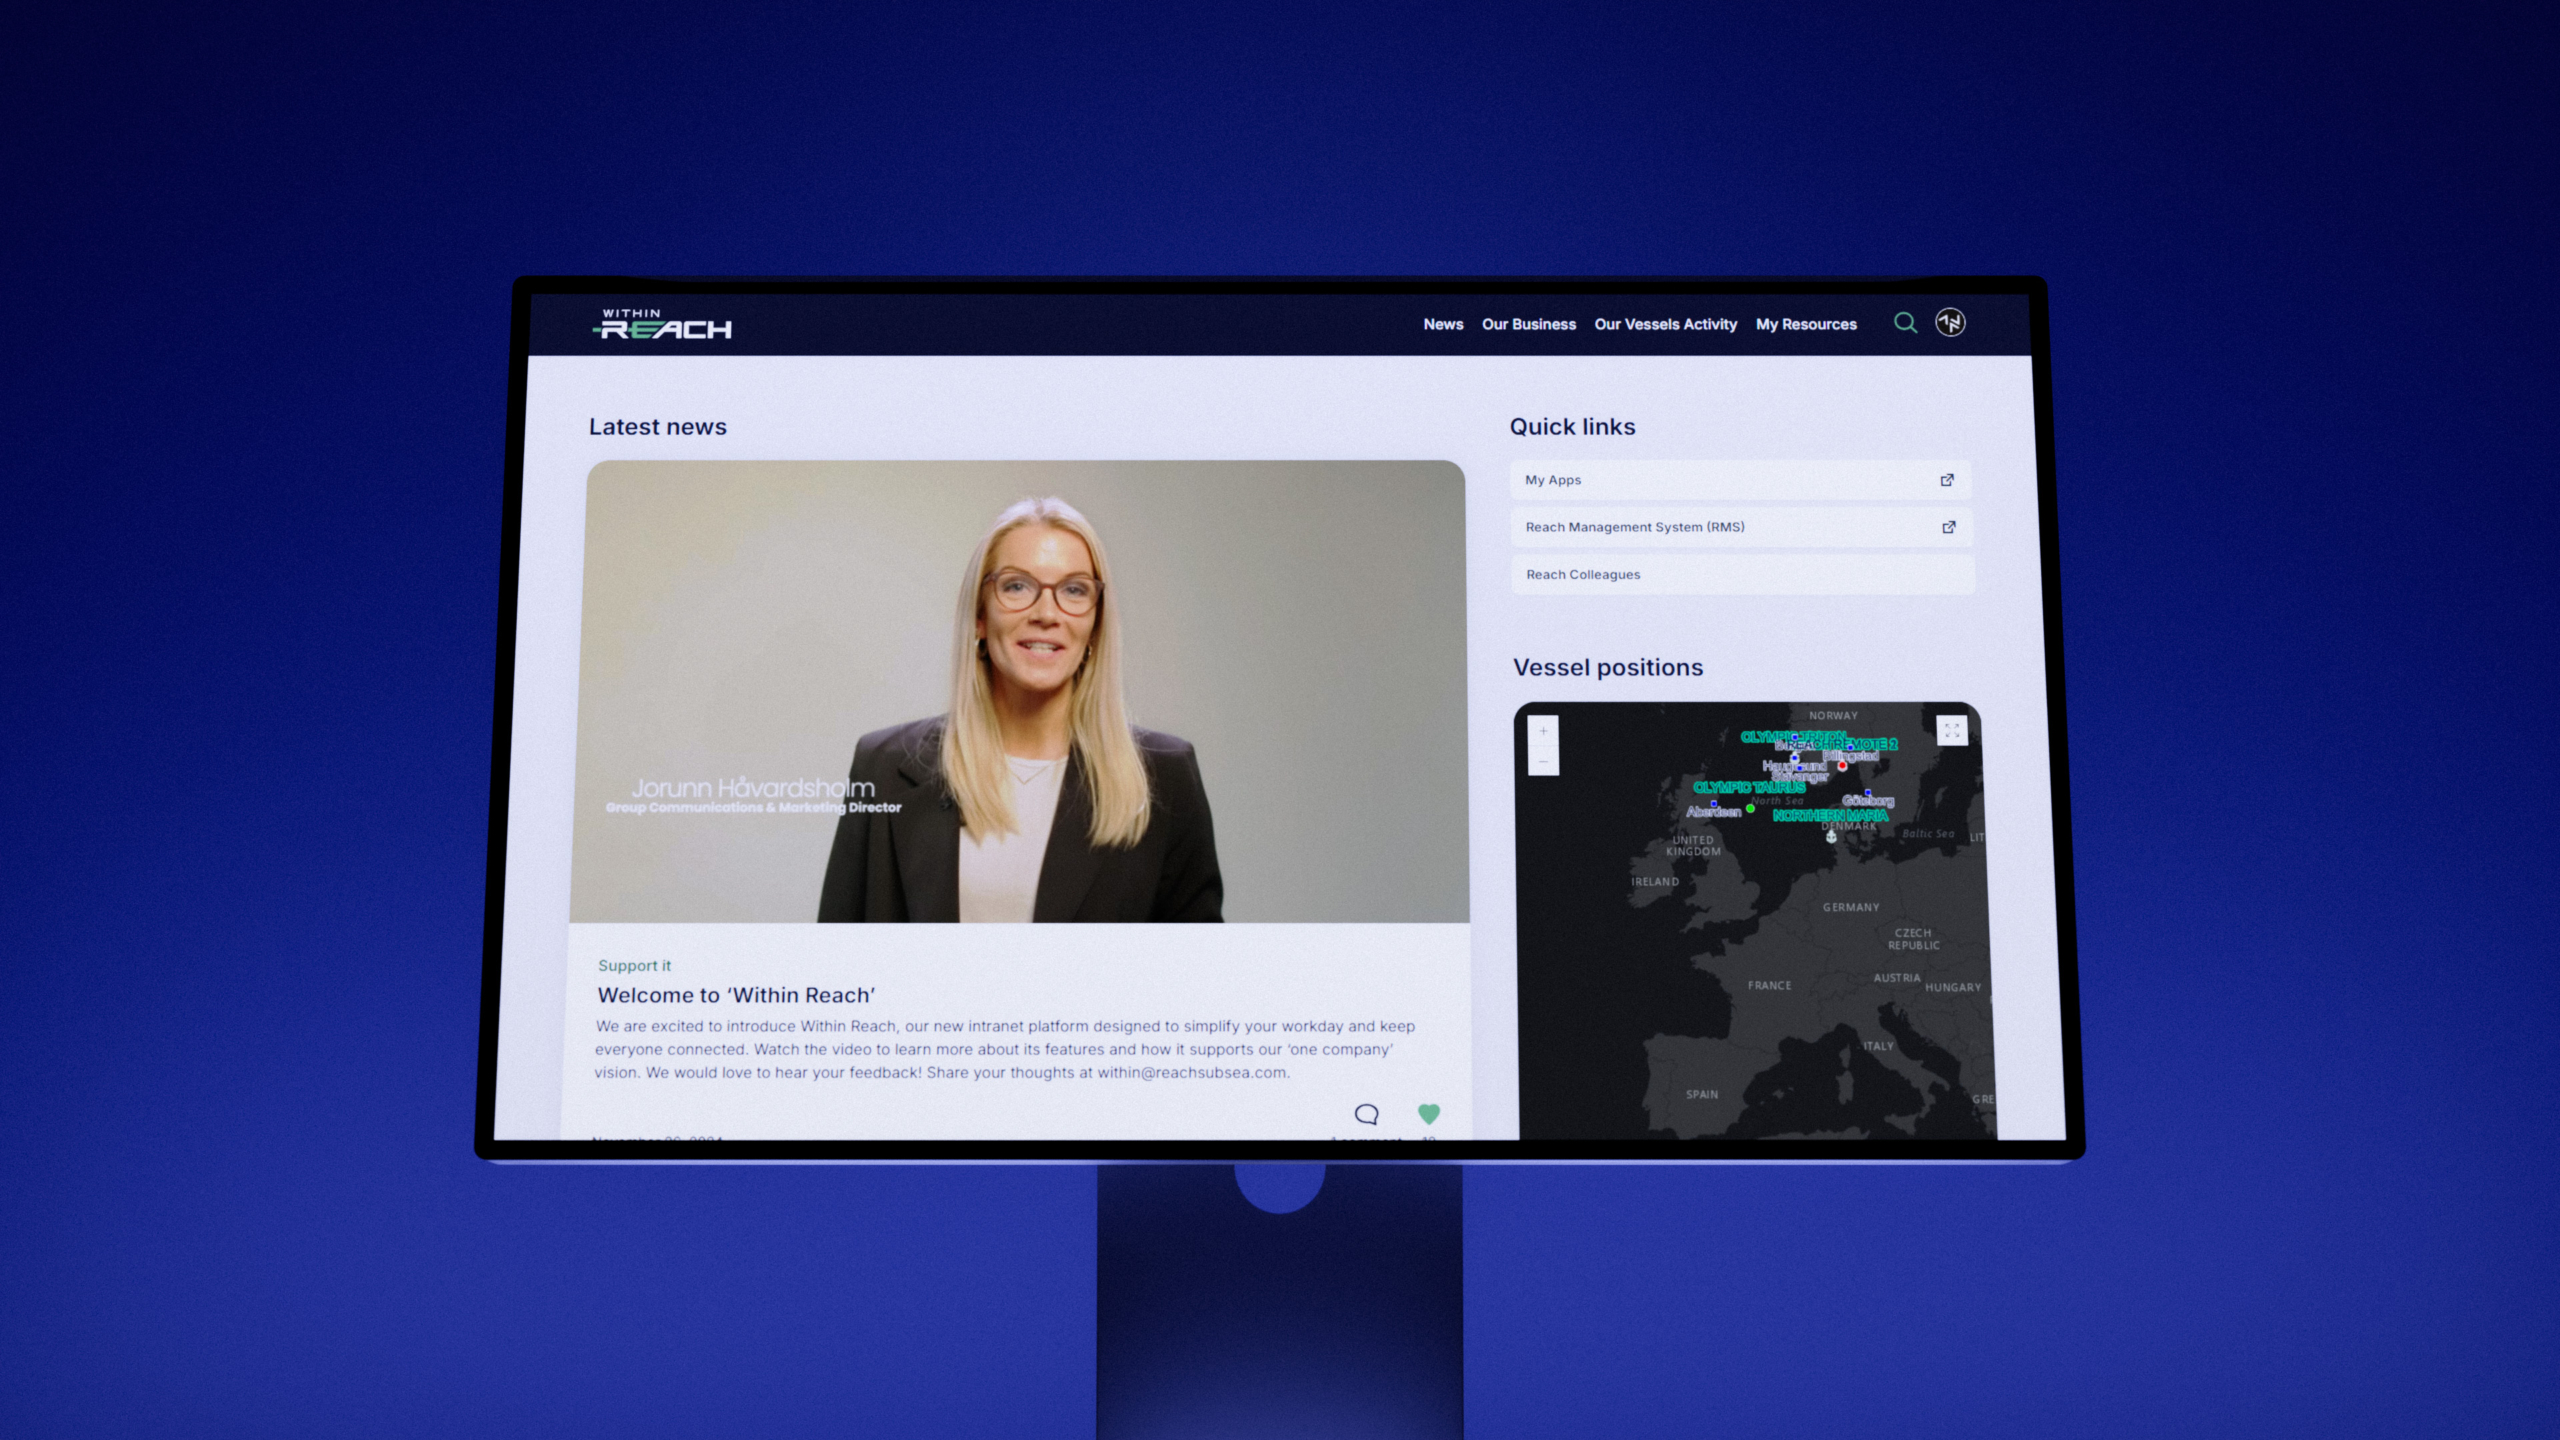Select the red vessel marker on map
The width and height of the screenshot is (2560, 1440).
point(1842,766)
